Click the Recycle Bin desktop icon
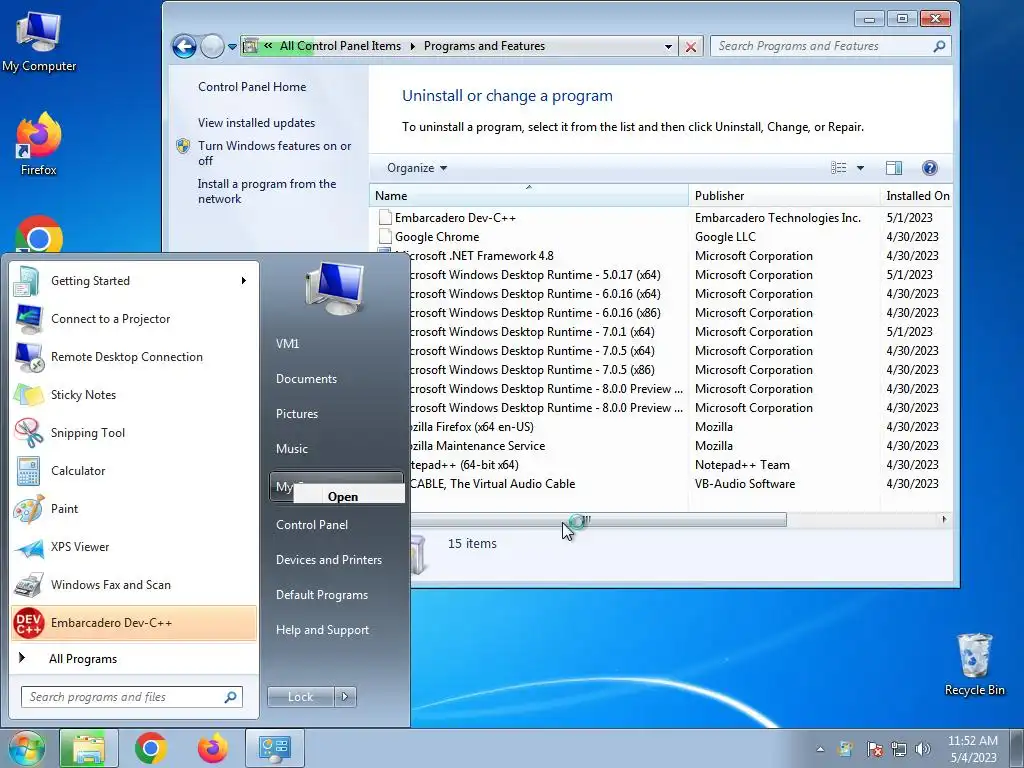The height and width of the screenshot is (768, 1024). coord(974,664)
